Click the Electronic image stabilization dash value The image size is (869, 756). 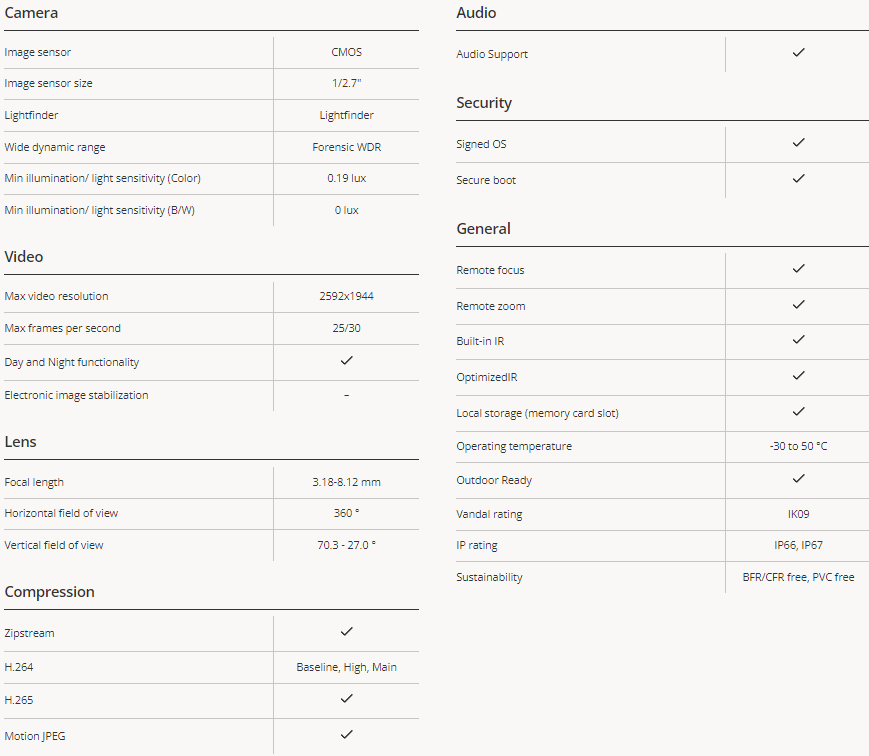[x=346, y=396]
